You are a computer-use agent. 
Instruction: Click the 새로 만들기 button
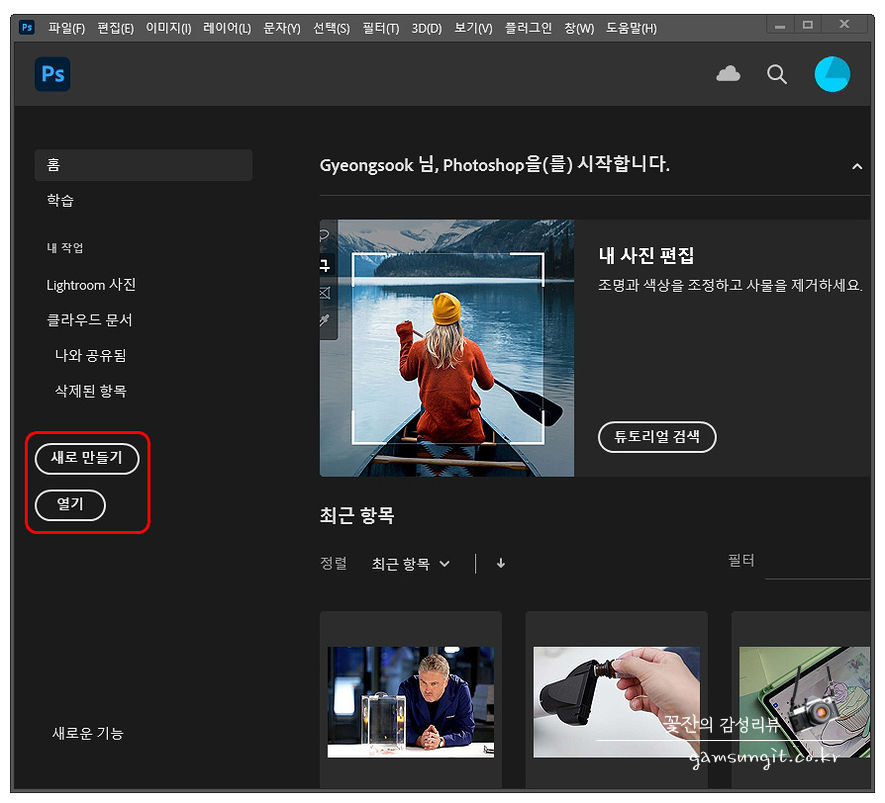(87, 458)
